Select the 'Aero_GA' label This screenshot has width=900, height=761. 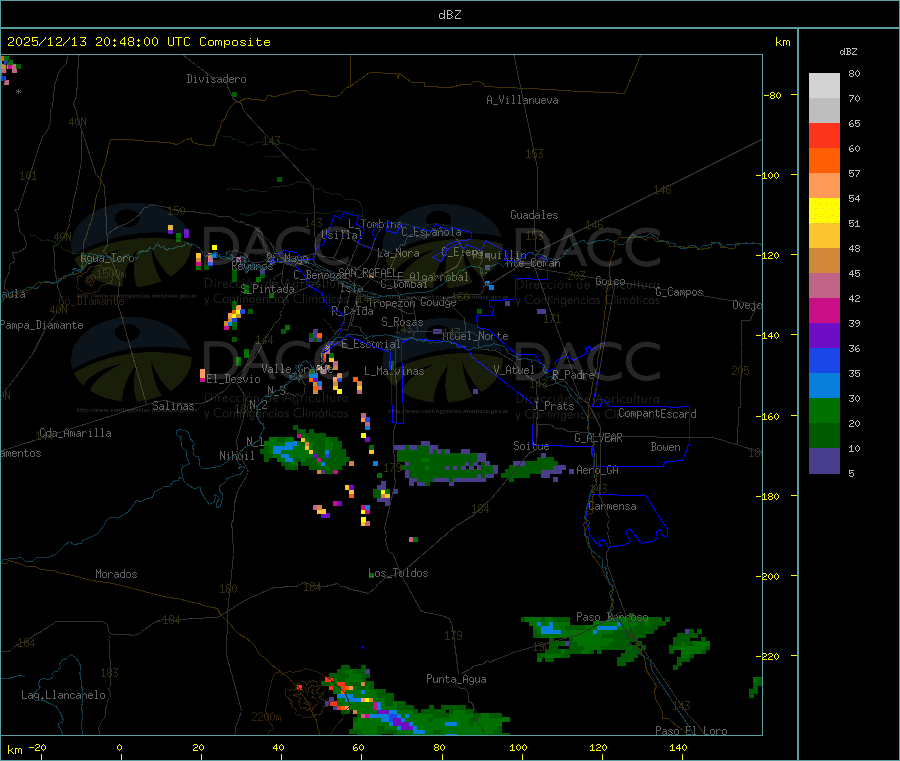598,470
